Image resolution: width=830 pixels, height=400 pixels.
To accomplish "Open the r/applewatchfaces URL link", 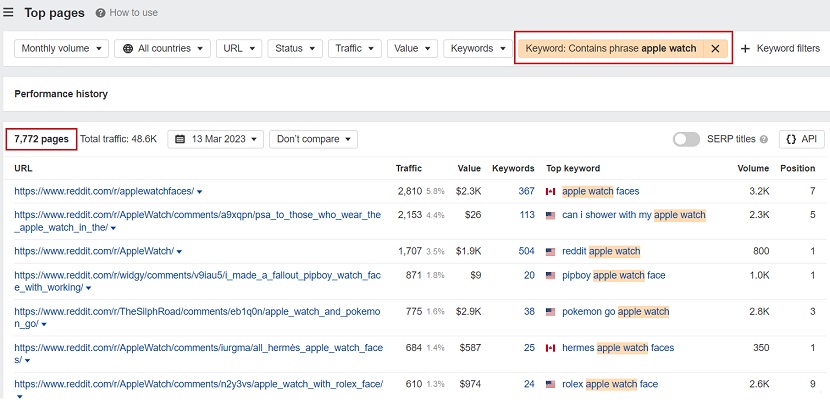I will pos(104,191).
